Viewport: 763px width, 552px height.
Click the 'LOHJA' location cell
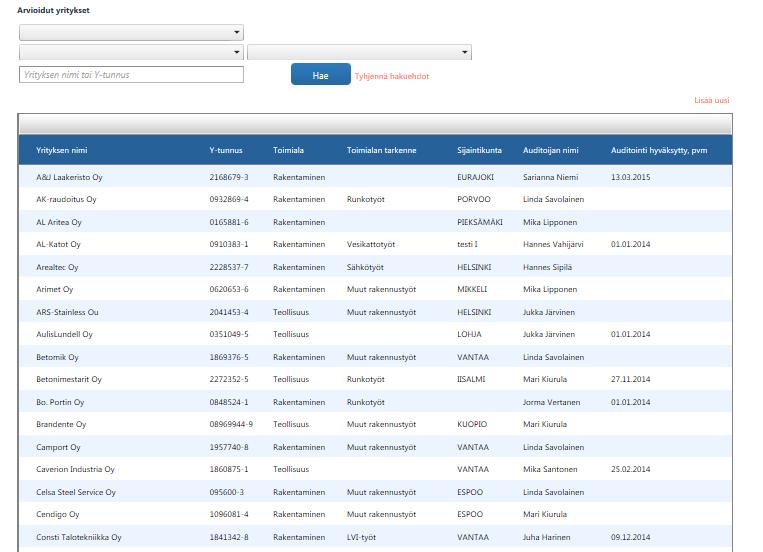click(x=469, y=334)
